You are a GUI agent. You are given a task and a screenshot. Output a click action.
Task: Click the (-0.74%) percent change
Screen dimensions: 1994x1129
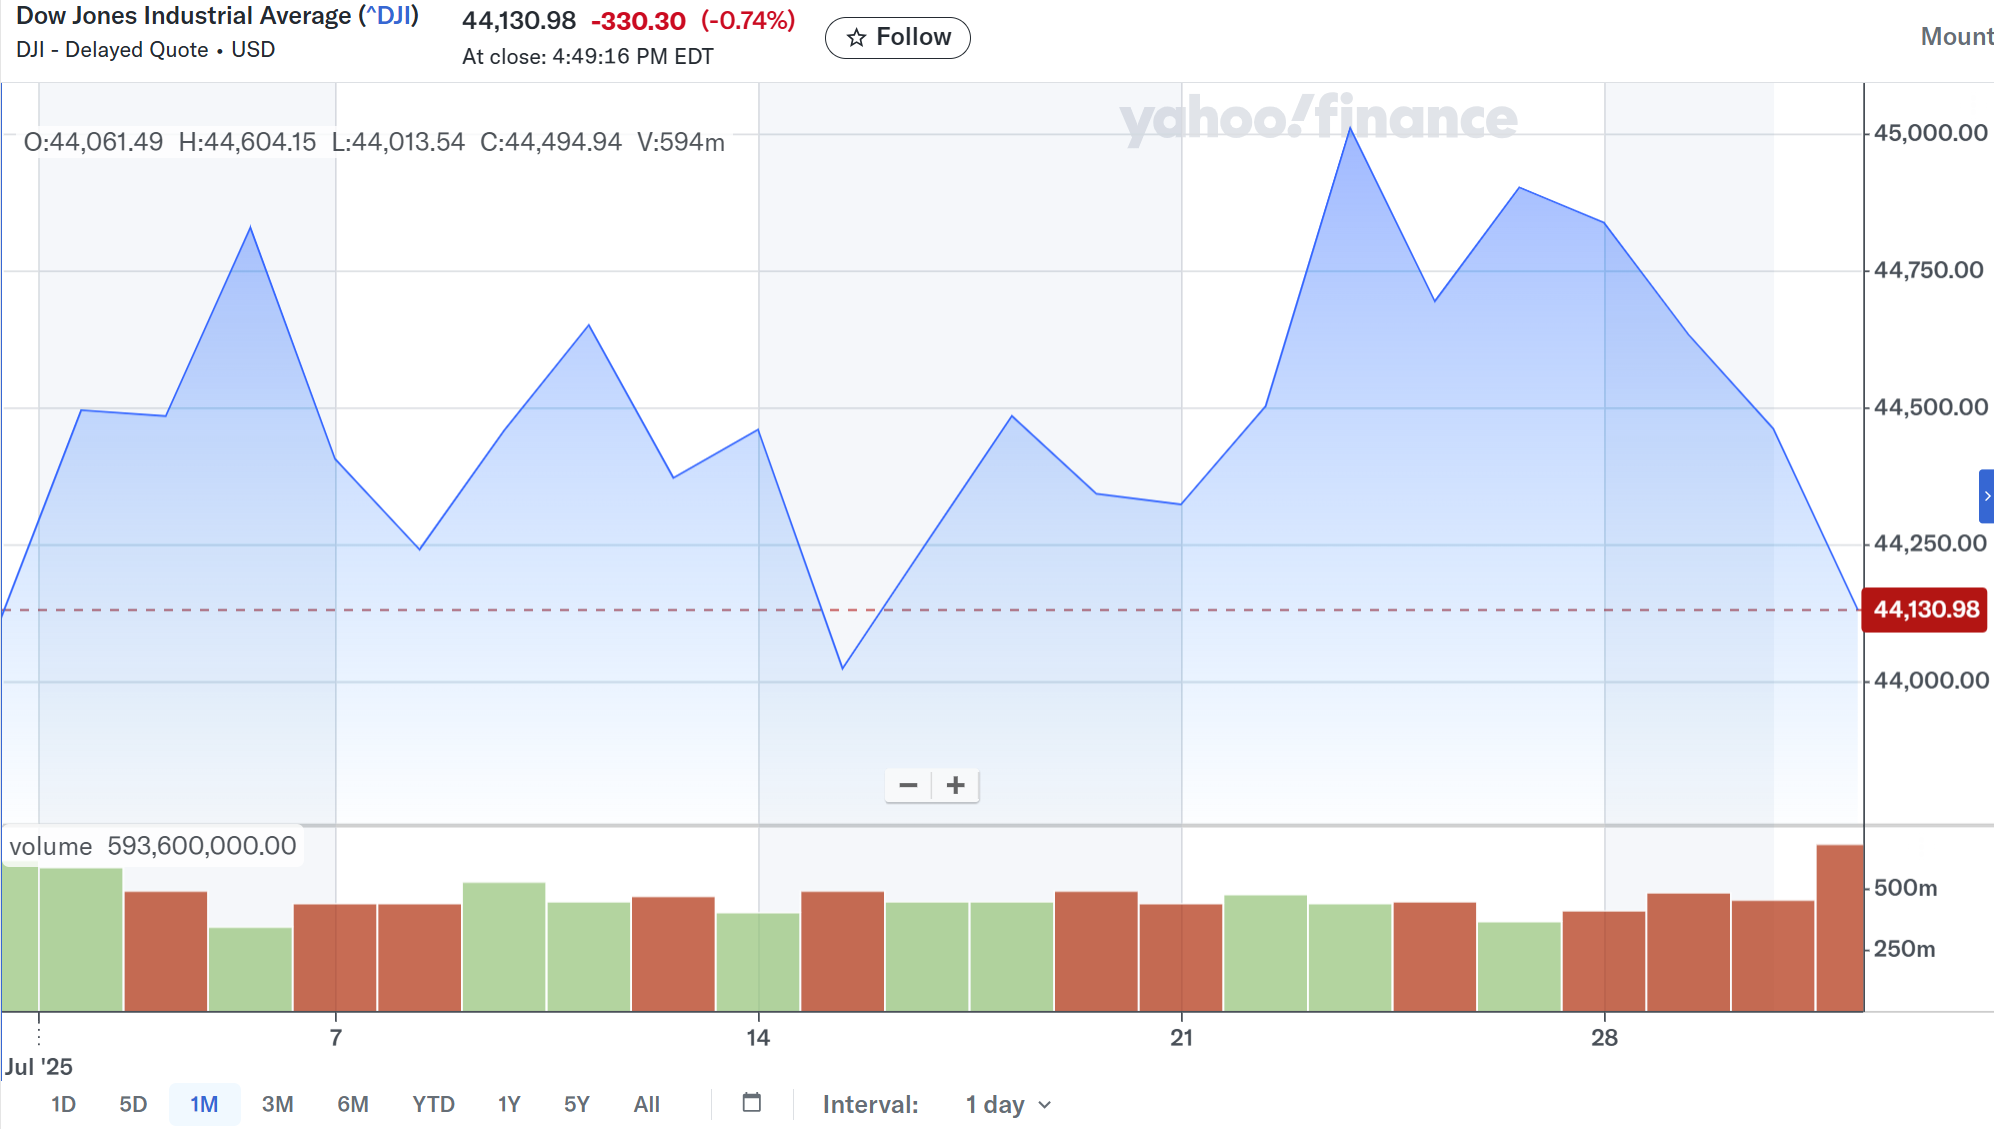coord(748,21)
